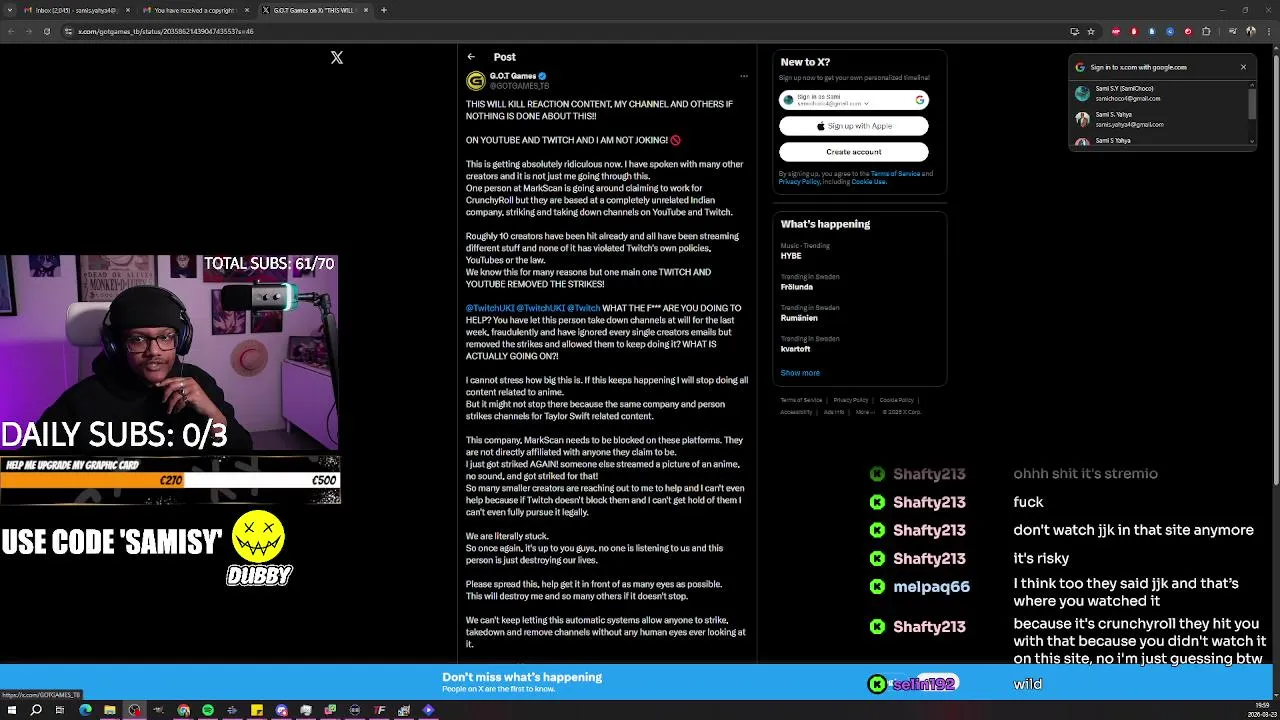Open HYBE trending topic
Screen dimensions: 1280x720
pos(791,256)
